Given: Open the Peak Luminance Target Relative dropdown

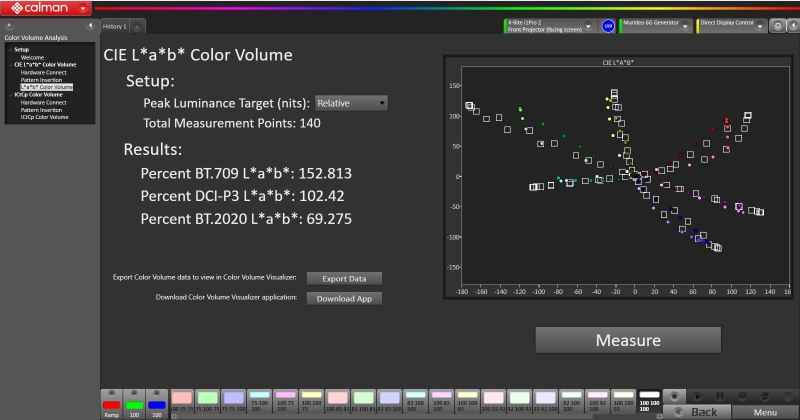Looking at the screenshot, I should pyautogui.click(x=350, y=103).
